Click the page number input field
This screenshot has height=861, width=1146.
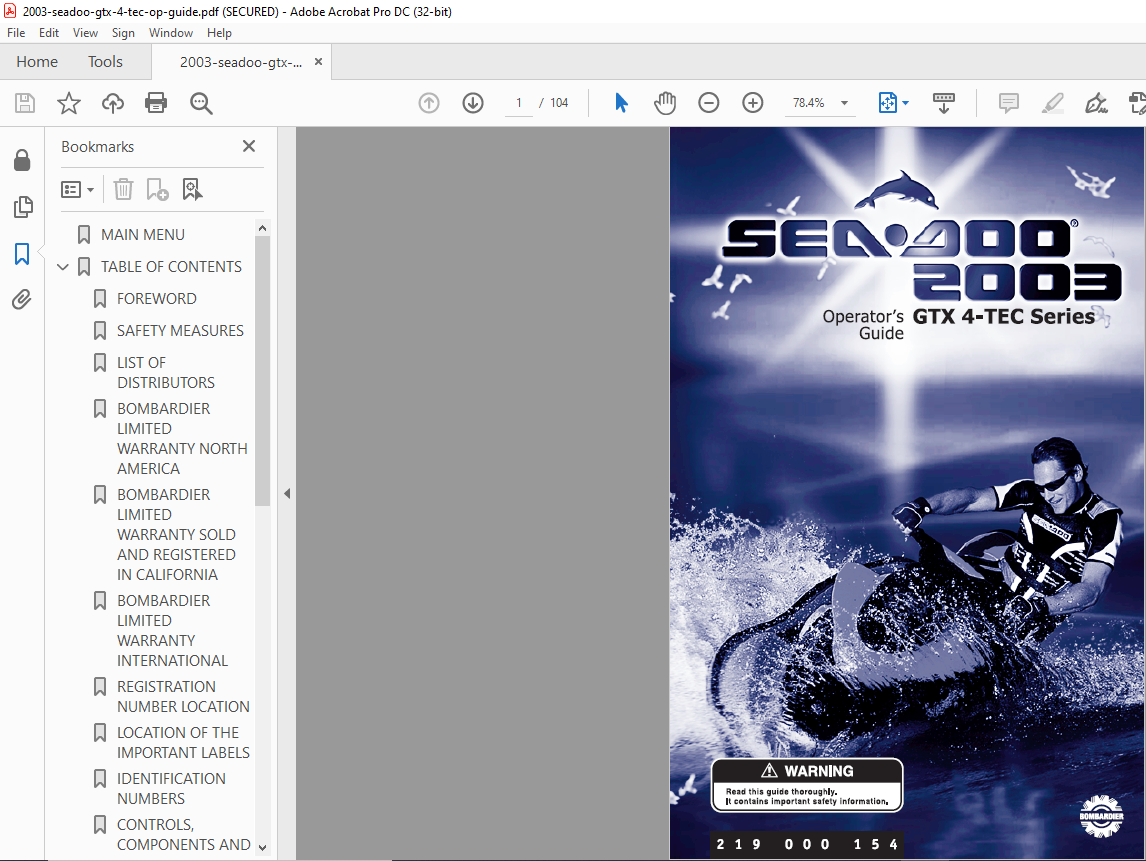pyautogui.click(x=519, y=103)
